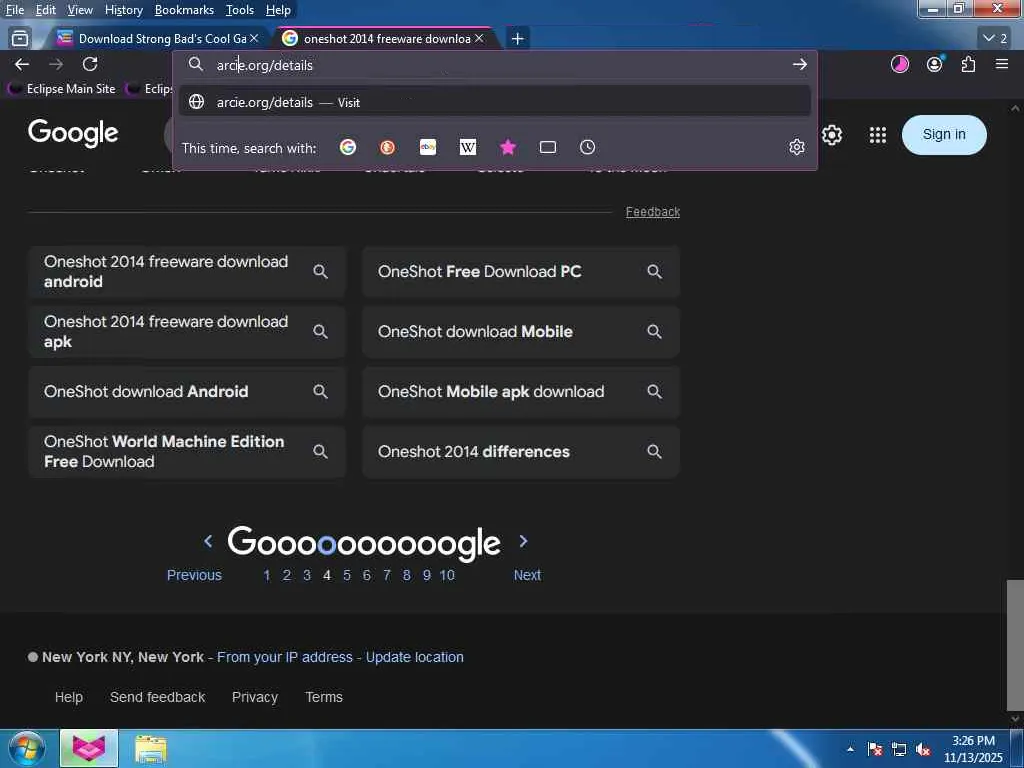Open the Eclipse Main Site bookmark
1024x768 pixels.
tap(61, 89)
